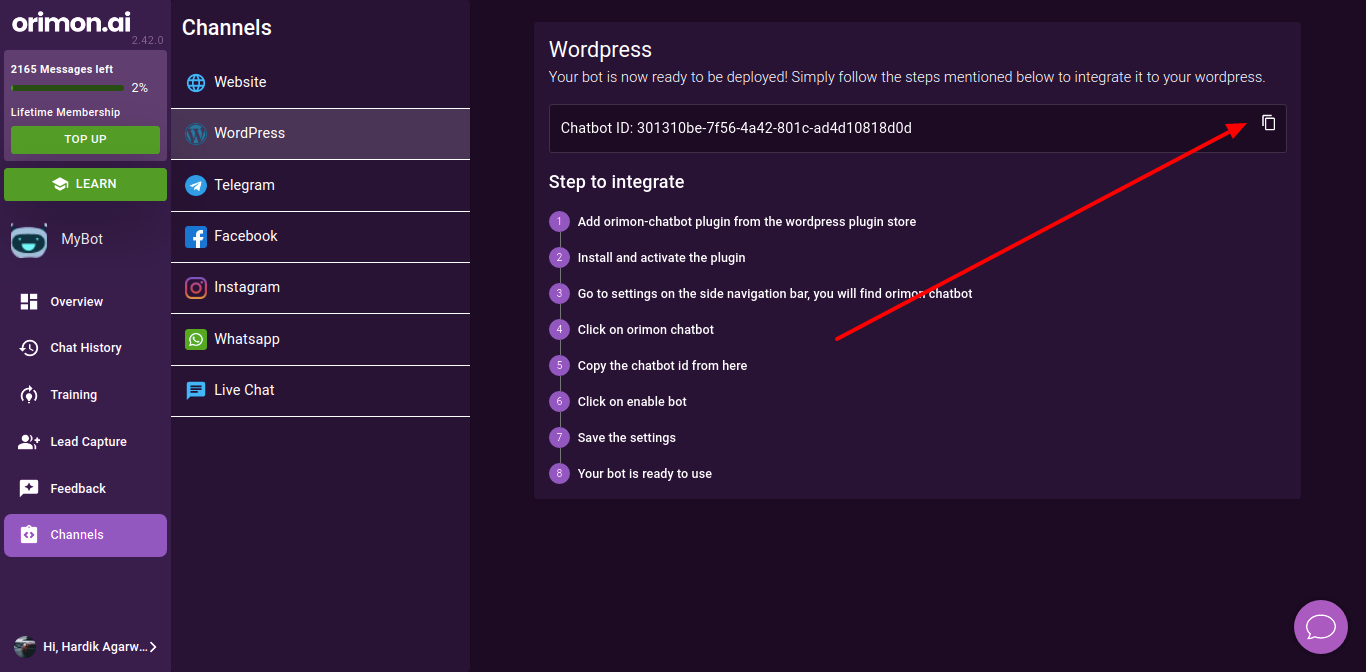Select the Facebook channel icon

pyautogui.click(x=196, y=237)
